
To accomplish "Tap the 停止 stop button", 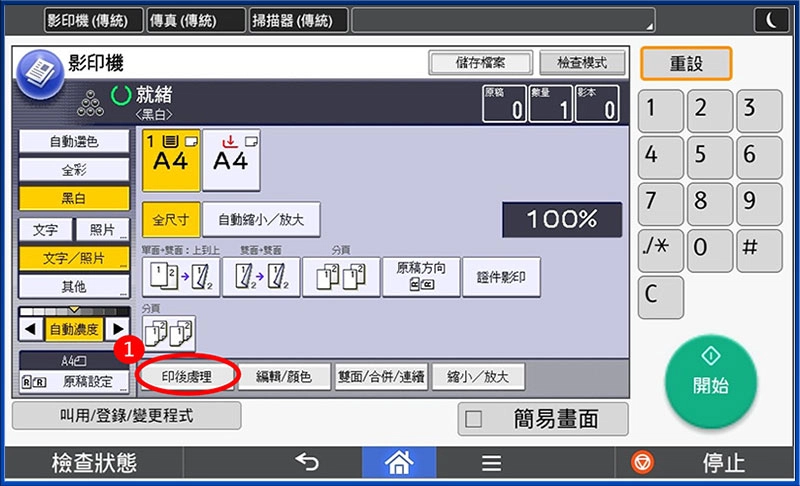I will 706,463.
